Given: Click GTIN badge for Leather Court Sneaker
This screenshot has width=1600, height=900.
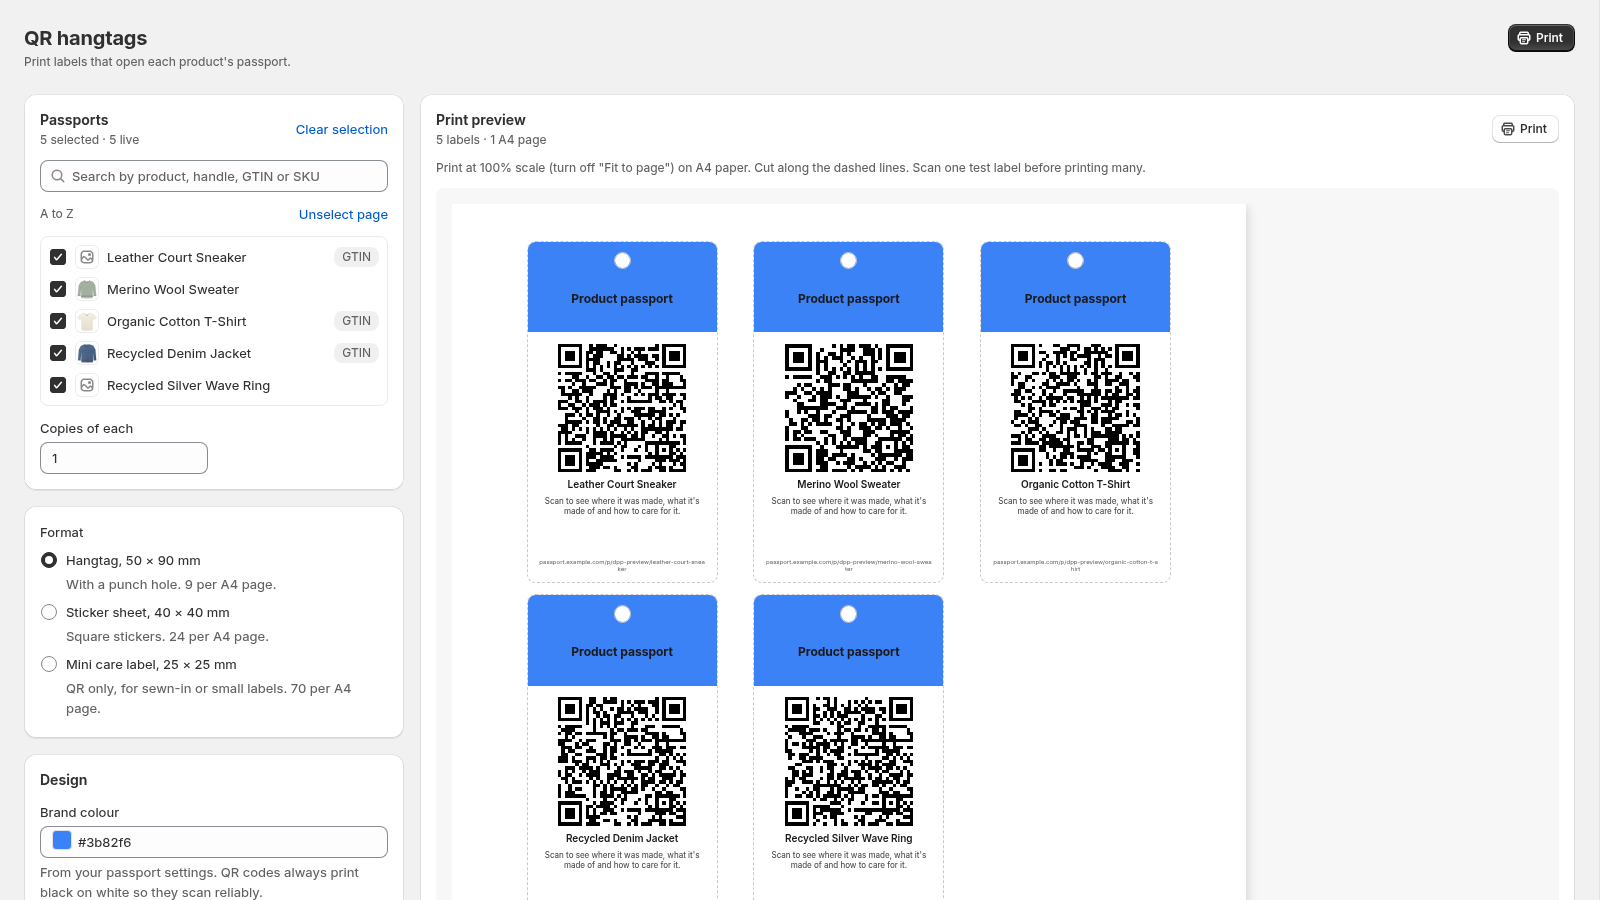Looking at the screenshot, I should (x=356, y=257).
